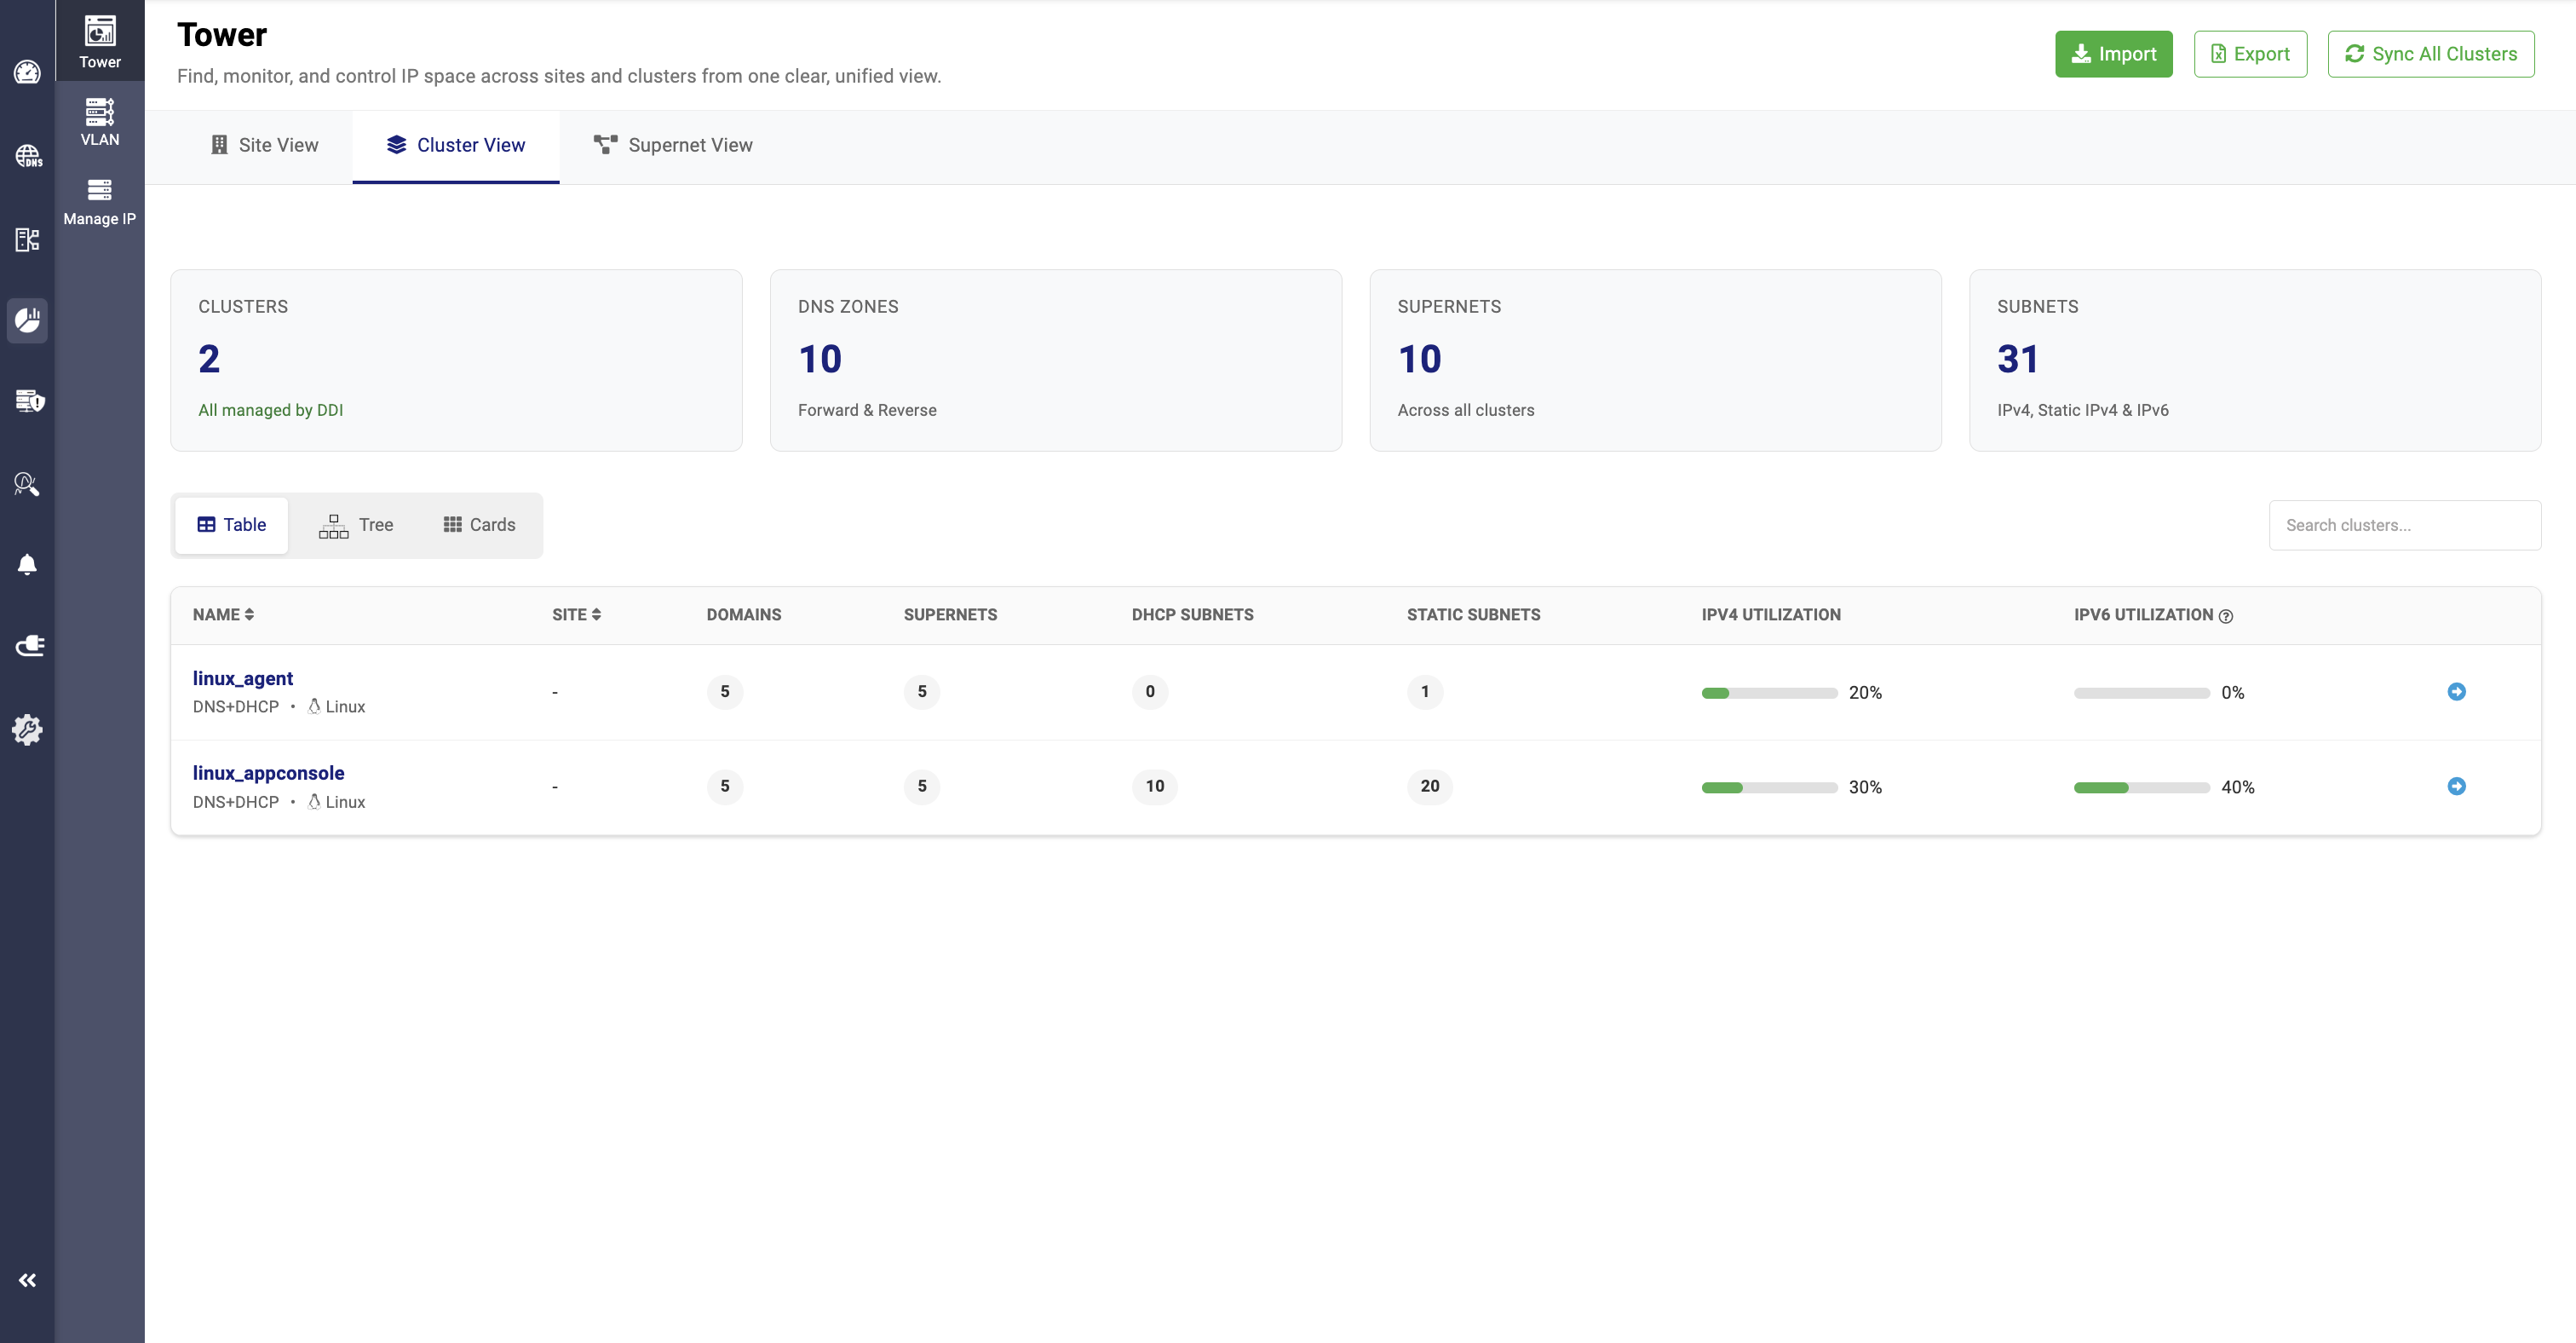Open the notifications bell icon
This screenshot has height=1343, width=2576.
(x=27, y=565)
